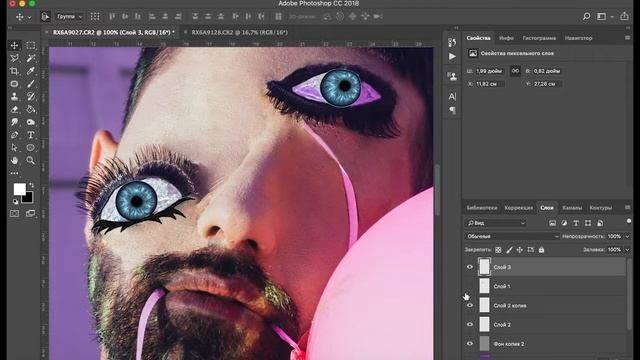Screen dimensions: 640x360
Task: Select the Path Selection arrow tool
Action: tap(14, 147)
